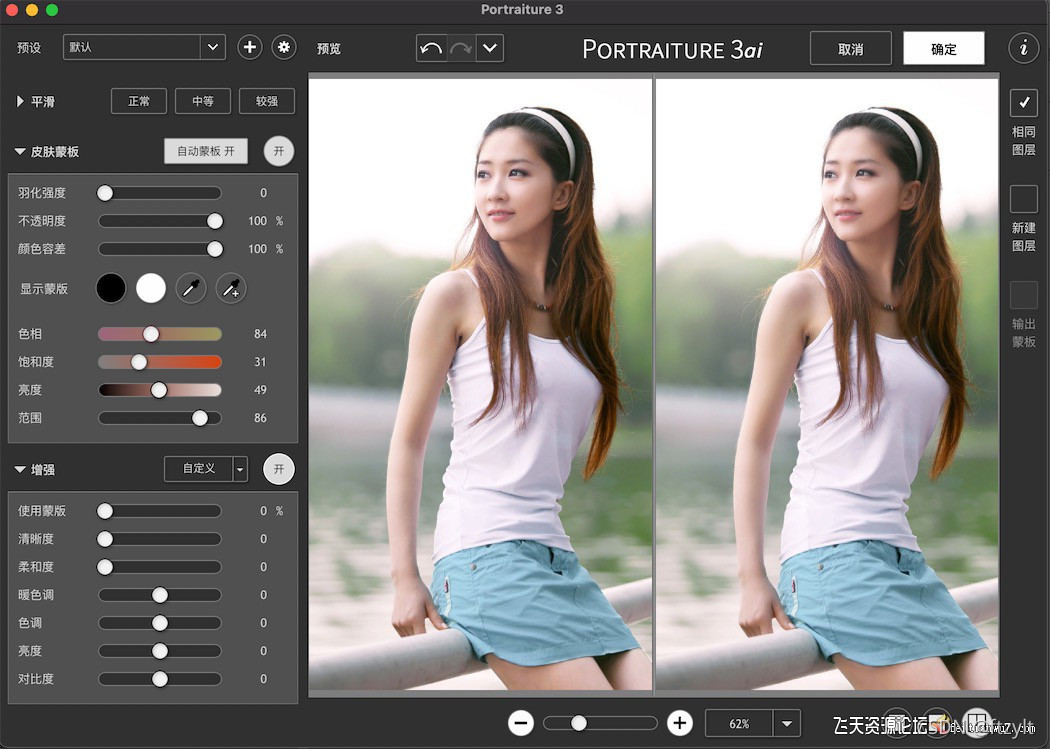Show mask on black background swatch

click(x=111, y=288)
